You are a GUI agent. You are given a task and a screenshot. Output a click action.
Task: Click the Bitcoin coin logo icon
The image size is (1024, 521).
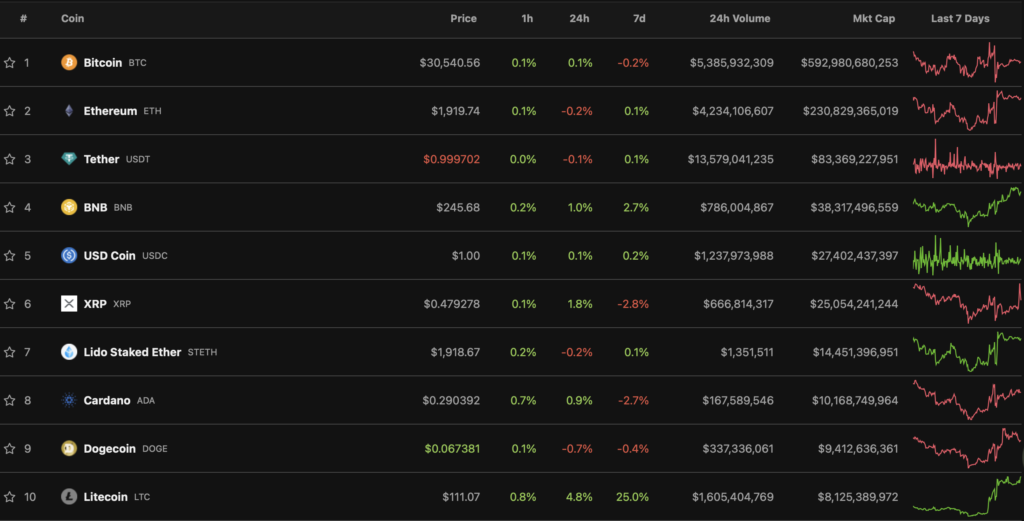pos(69,63)
